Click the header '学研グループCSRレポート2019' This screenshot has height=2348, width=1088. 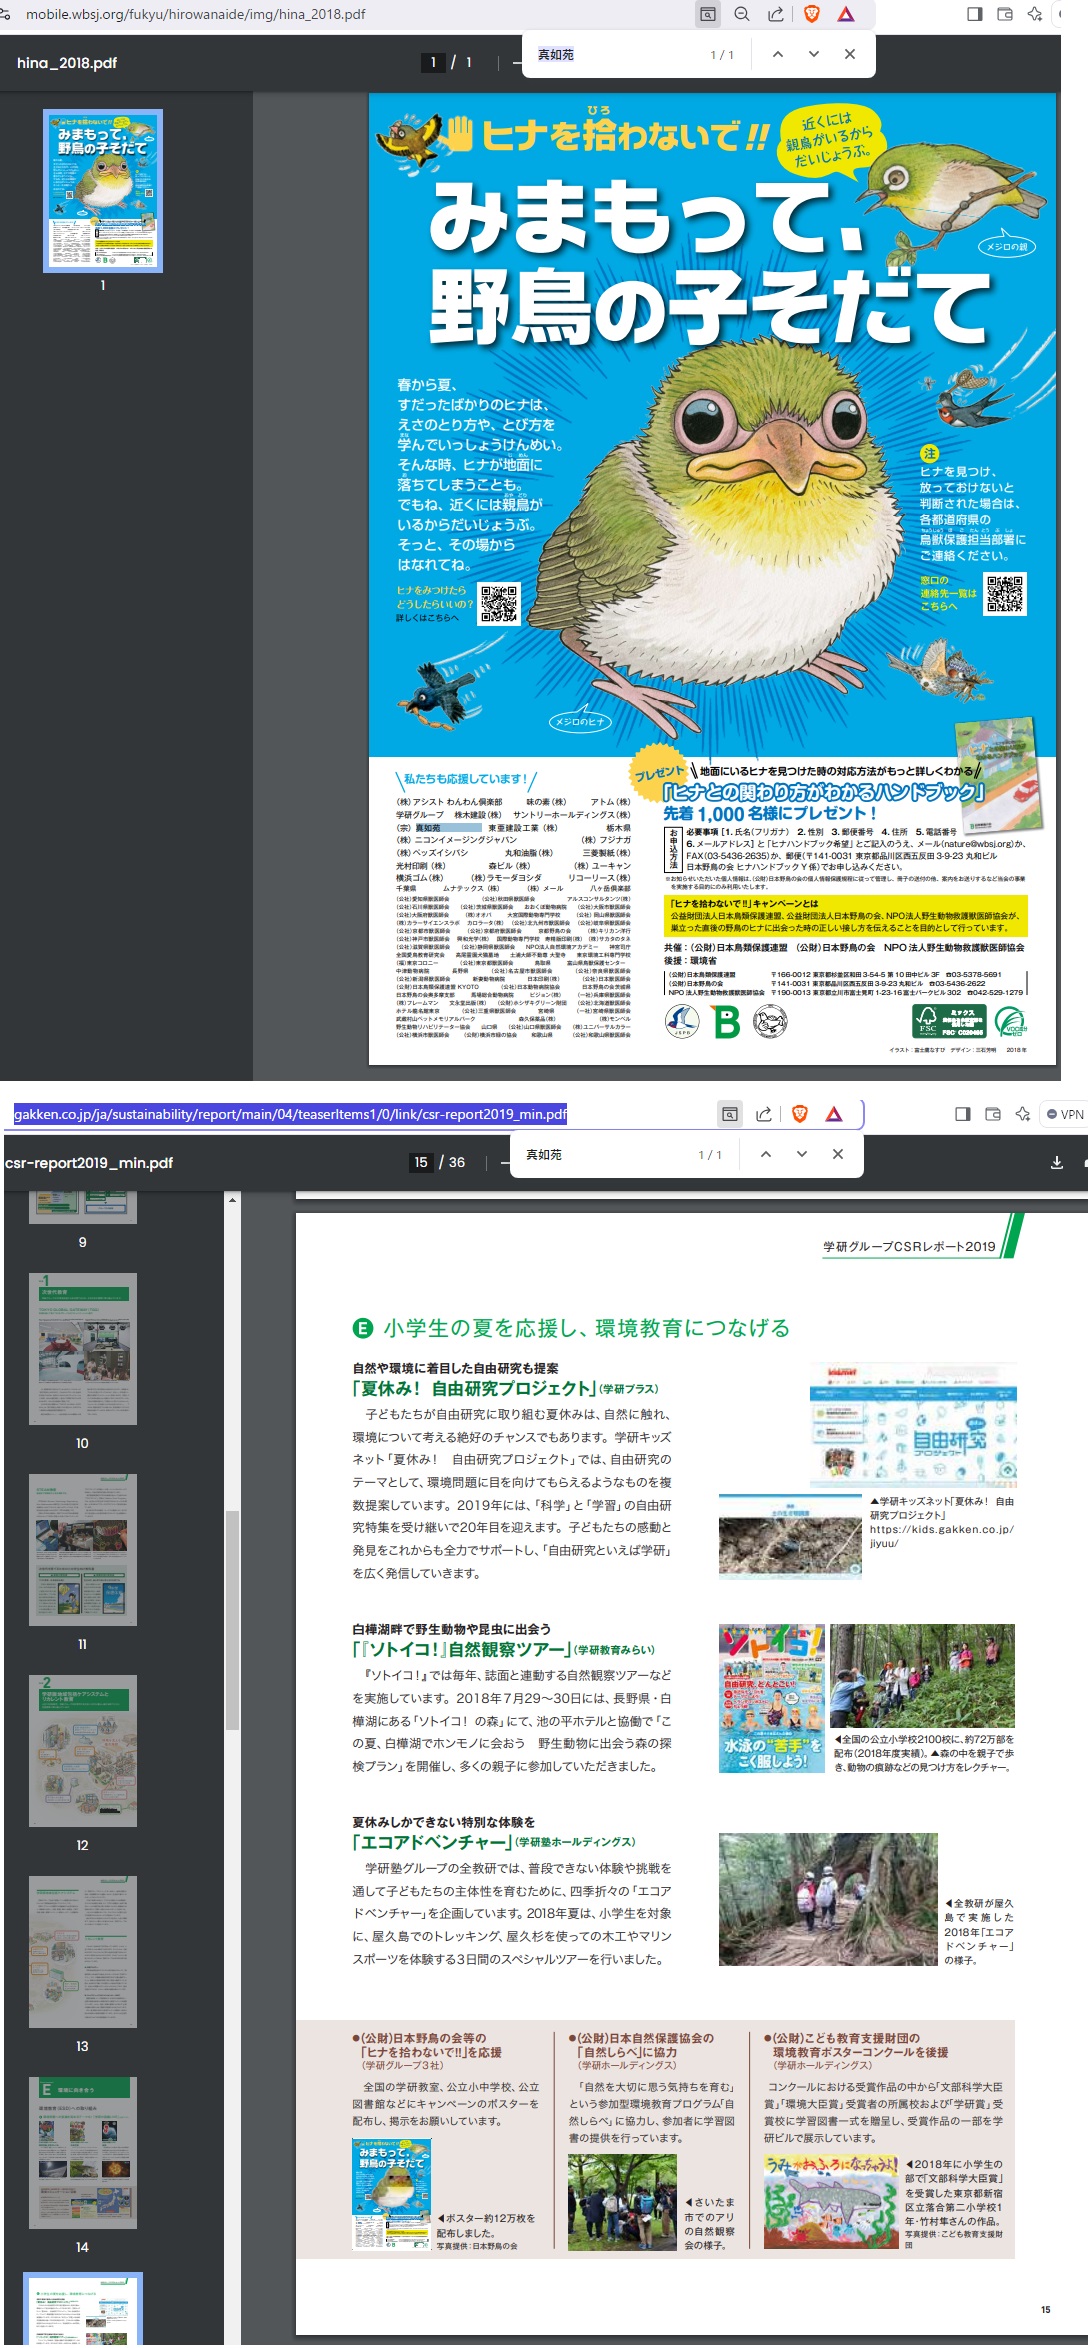909,1246
